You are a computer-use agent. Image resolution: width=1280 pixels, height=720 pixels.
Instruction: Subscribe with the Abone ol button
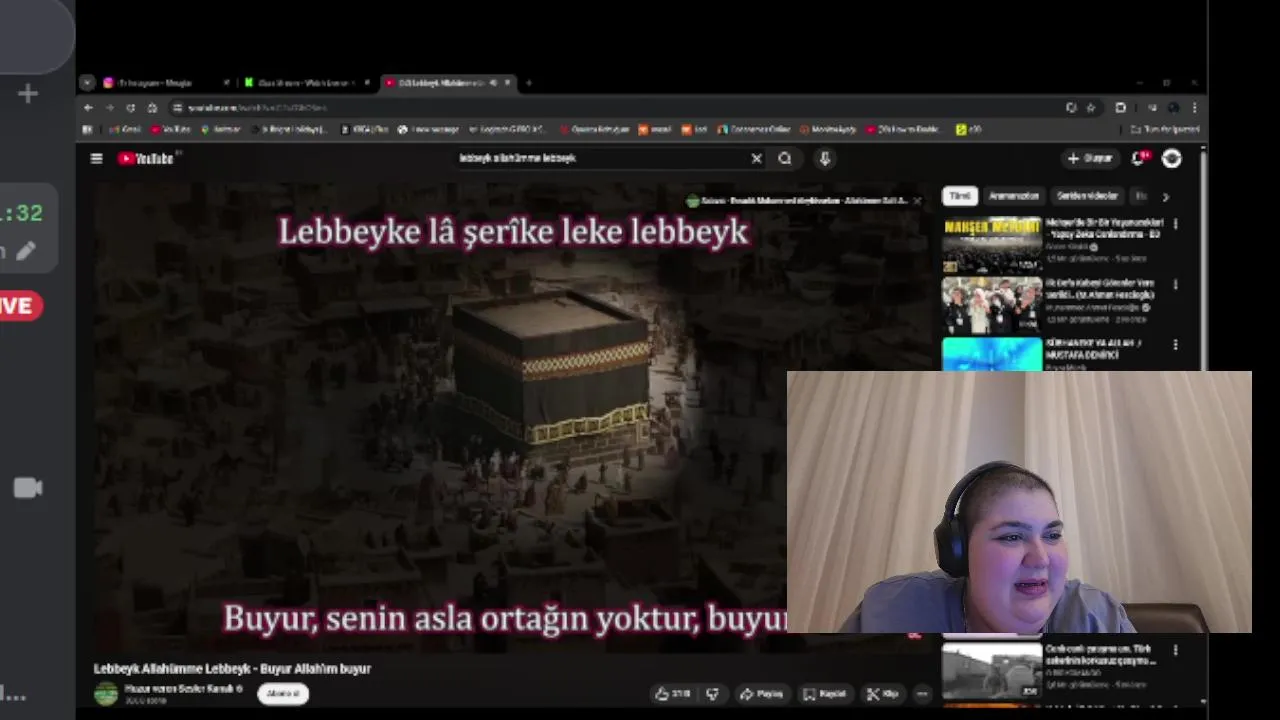click(x=283, y=693)
